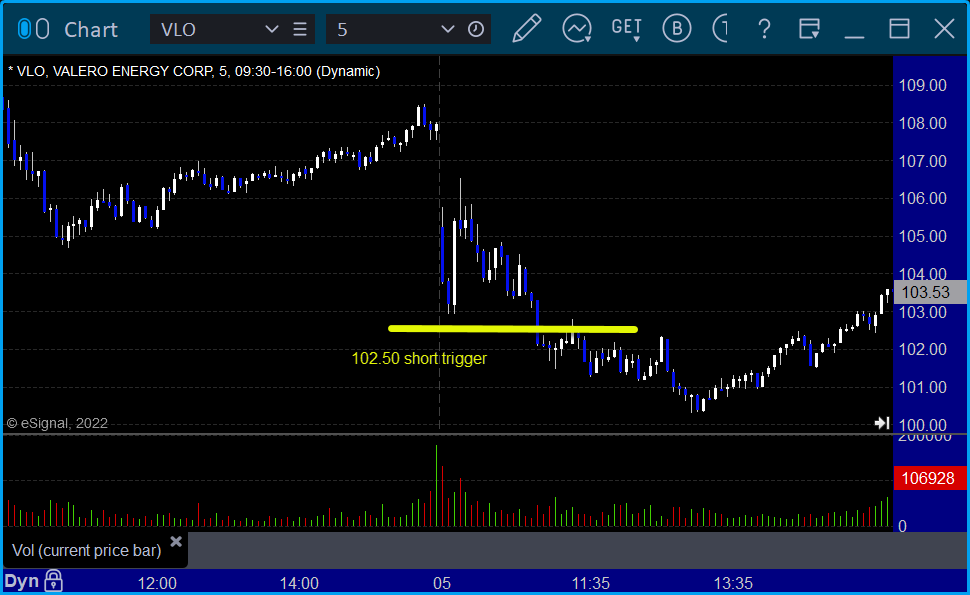Click the partially visible circled T icon
Image resolution: width=970 pixels, height=595 pixels.
(719, 29)
